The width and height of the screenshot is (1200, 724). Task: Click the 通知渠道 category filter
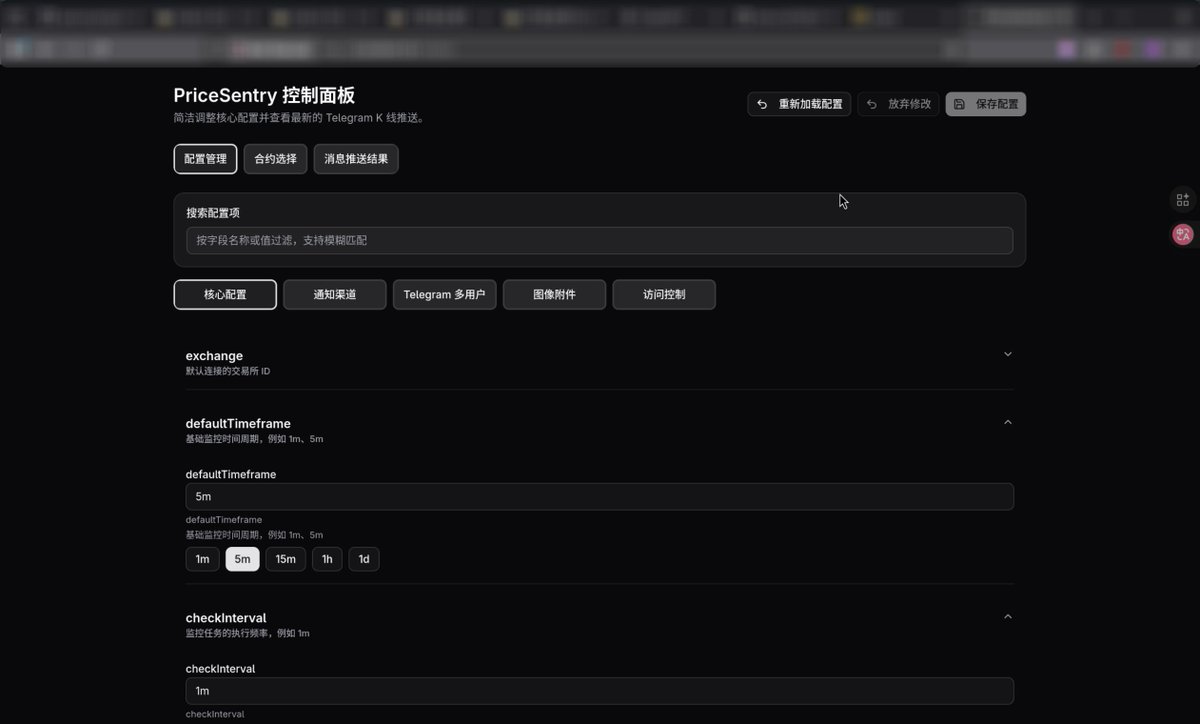coord(334,294)
